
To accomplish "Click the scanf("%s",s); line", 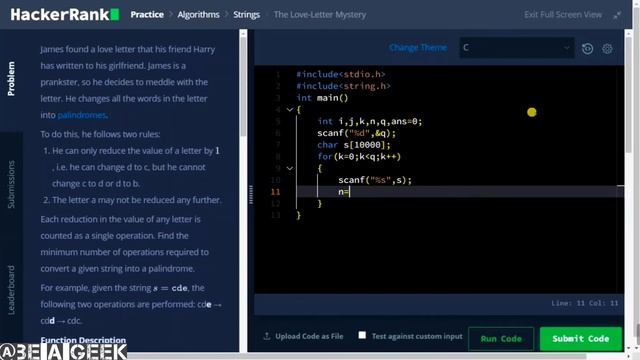I will point(375,180).
